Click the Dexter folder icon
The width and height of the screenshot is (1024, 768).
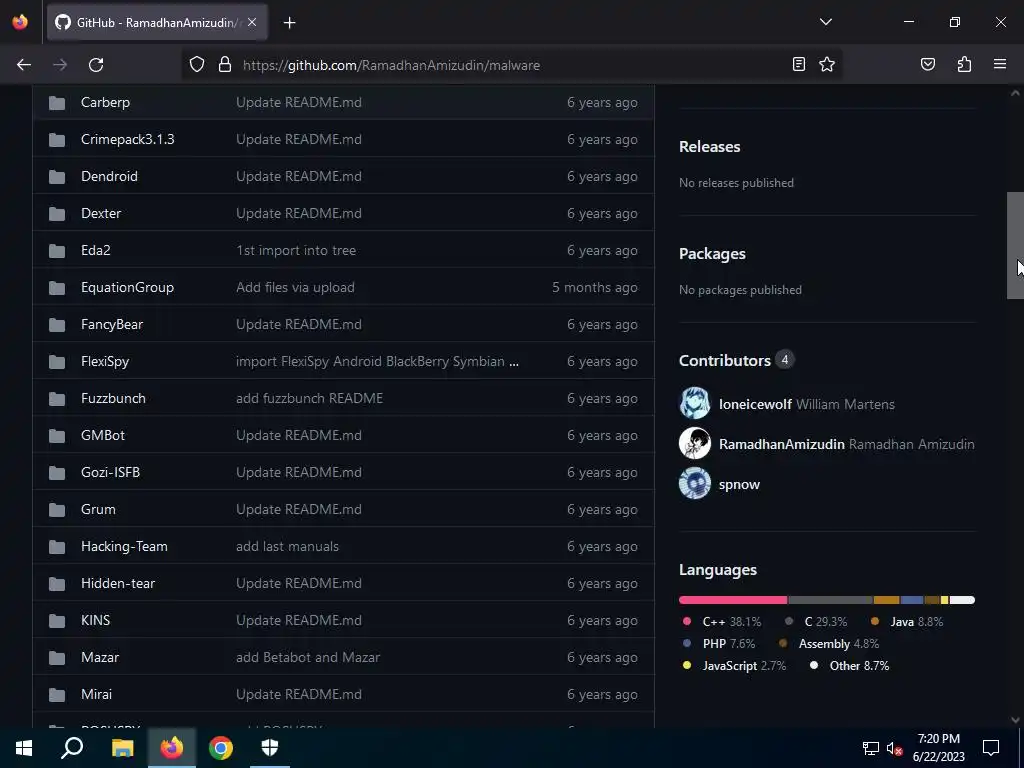click(57, 214)
